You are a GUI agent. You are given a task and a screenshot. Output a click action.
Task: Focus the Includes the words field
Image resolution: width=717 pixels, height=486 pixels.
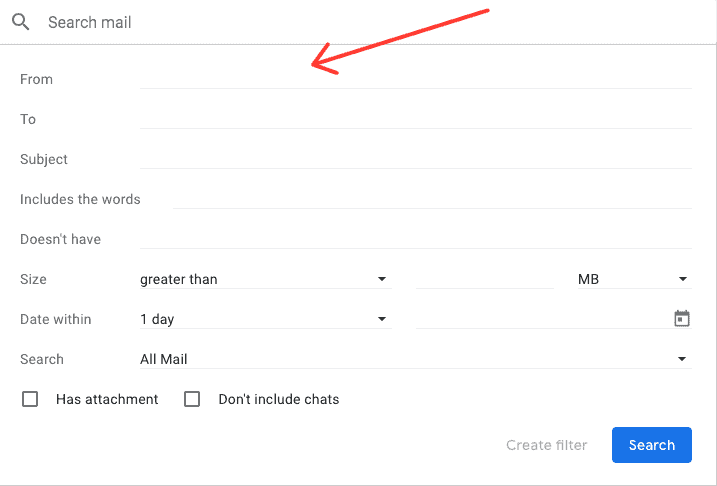point(432,198)
